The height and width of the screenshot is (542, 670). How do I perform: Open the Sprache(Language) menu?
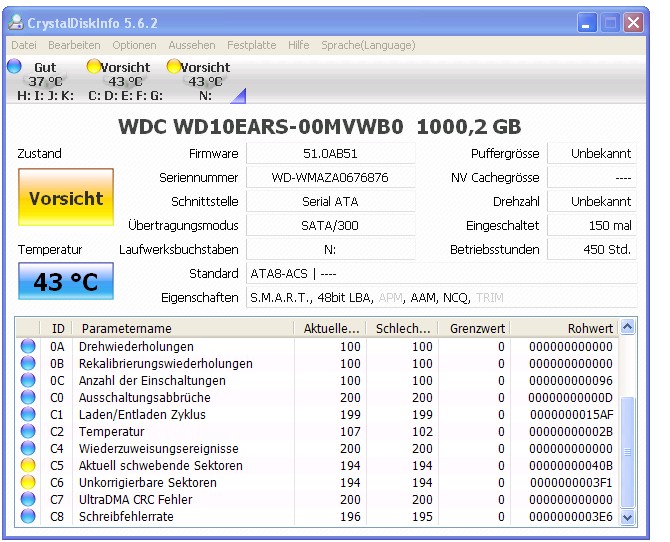tap(368, 45)
